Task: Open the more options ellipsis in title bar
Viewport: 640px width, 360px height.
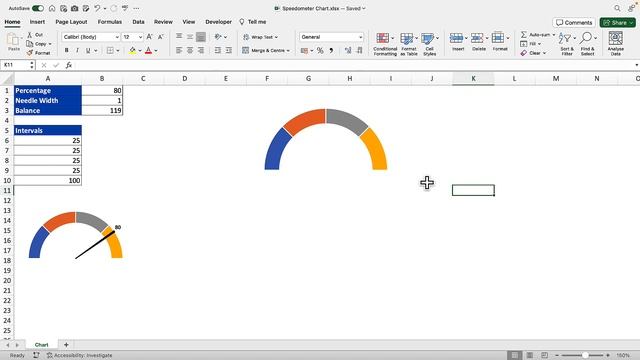Action: coord(136,8)
